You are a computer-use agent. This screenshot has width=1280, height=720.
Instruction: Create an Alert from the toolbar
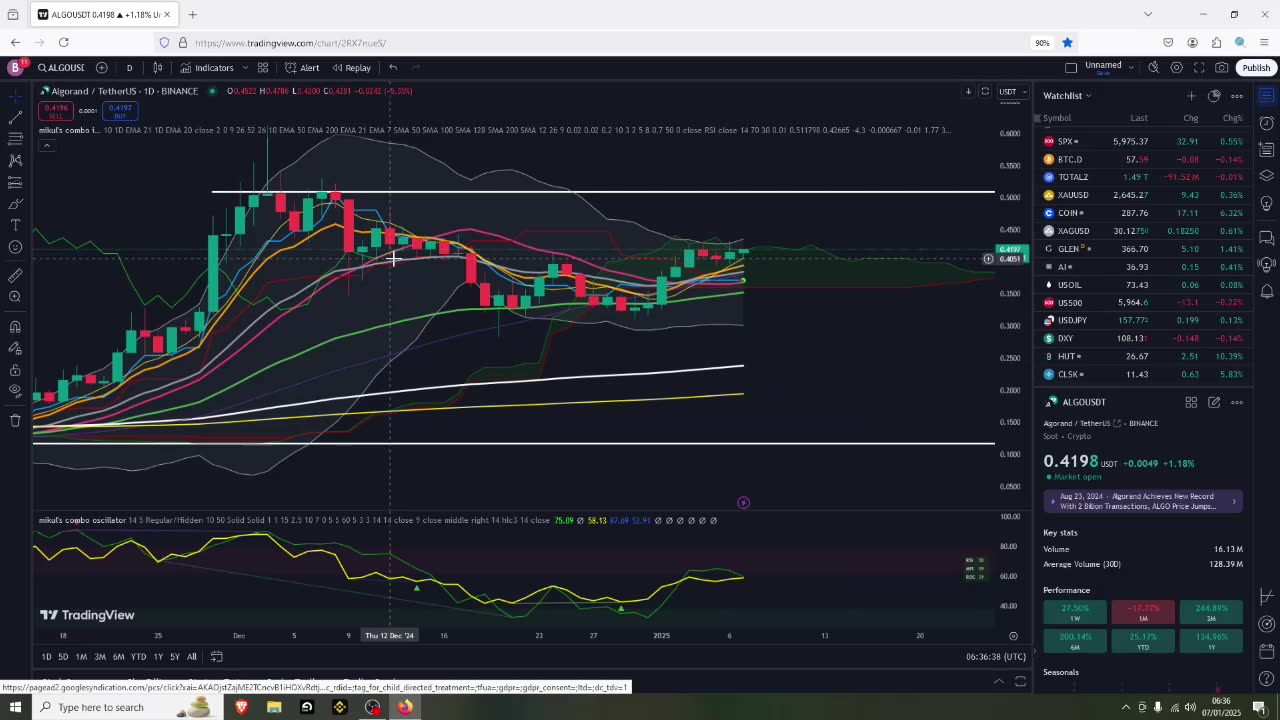point(302,68)
